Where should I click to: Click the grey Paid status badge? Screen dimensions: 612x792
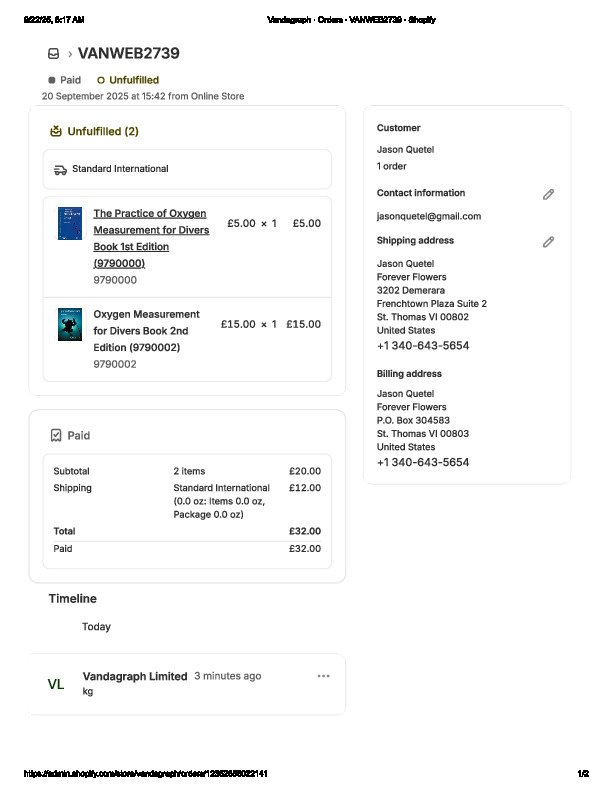point(65,80)
